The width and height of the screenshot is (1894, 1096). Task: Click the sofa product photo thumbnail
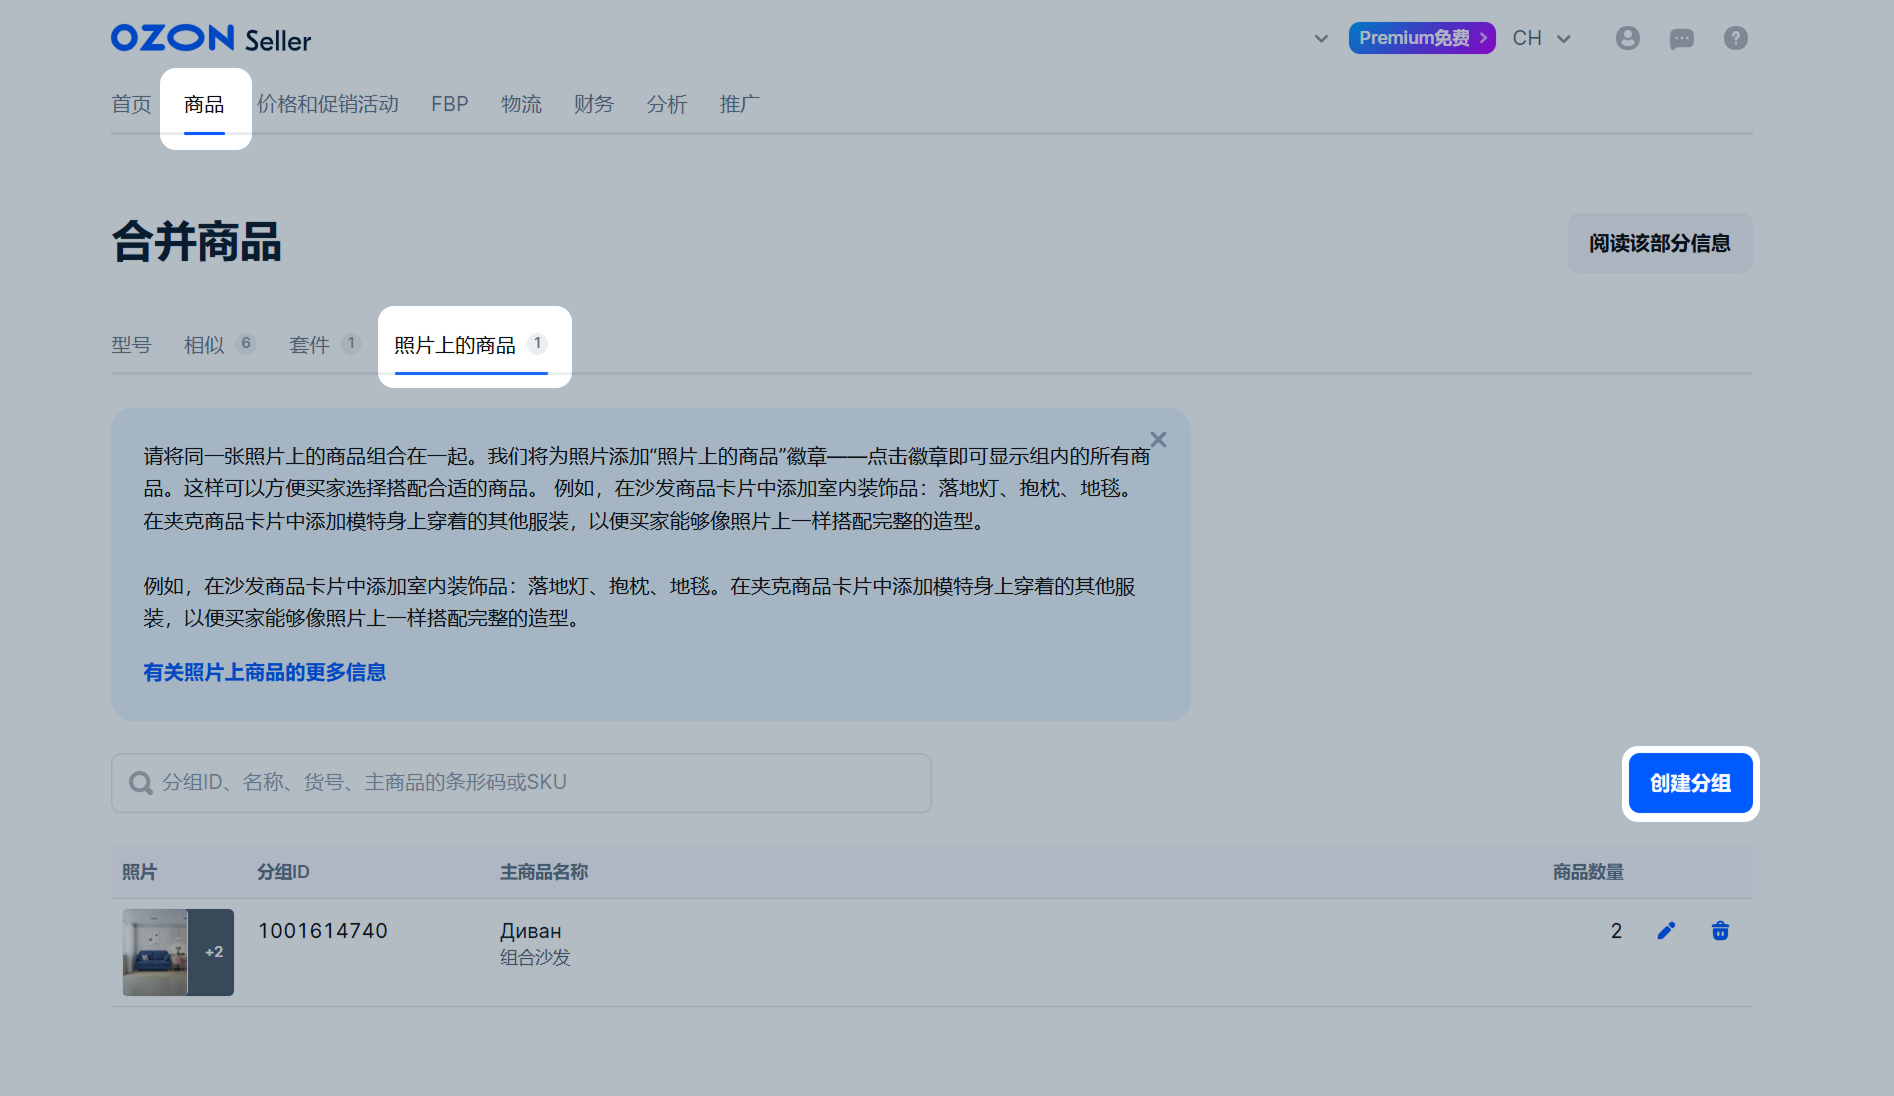click(156, 952)
